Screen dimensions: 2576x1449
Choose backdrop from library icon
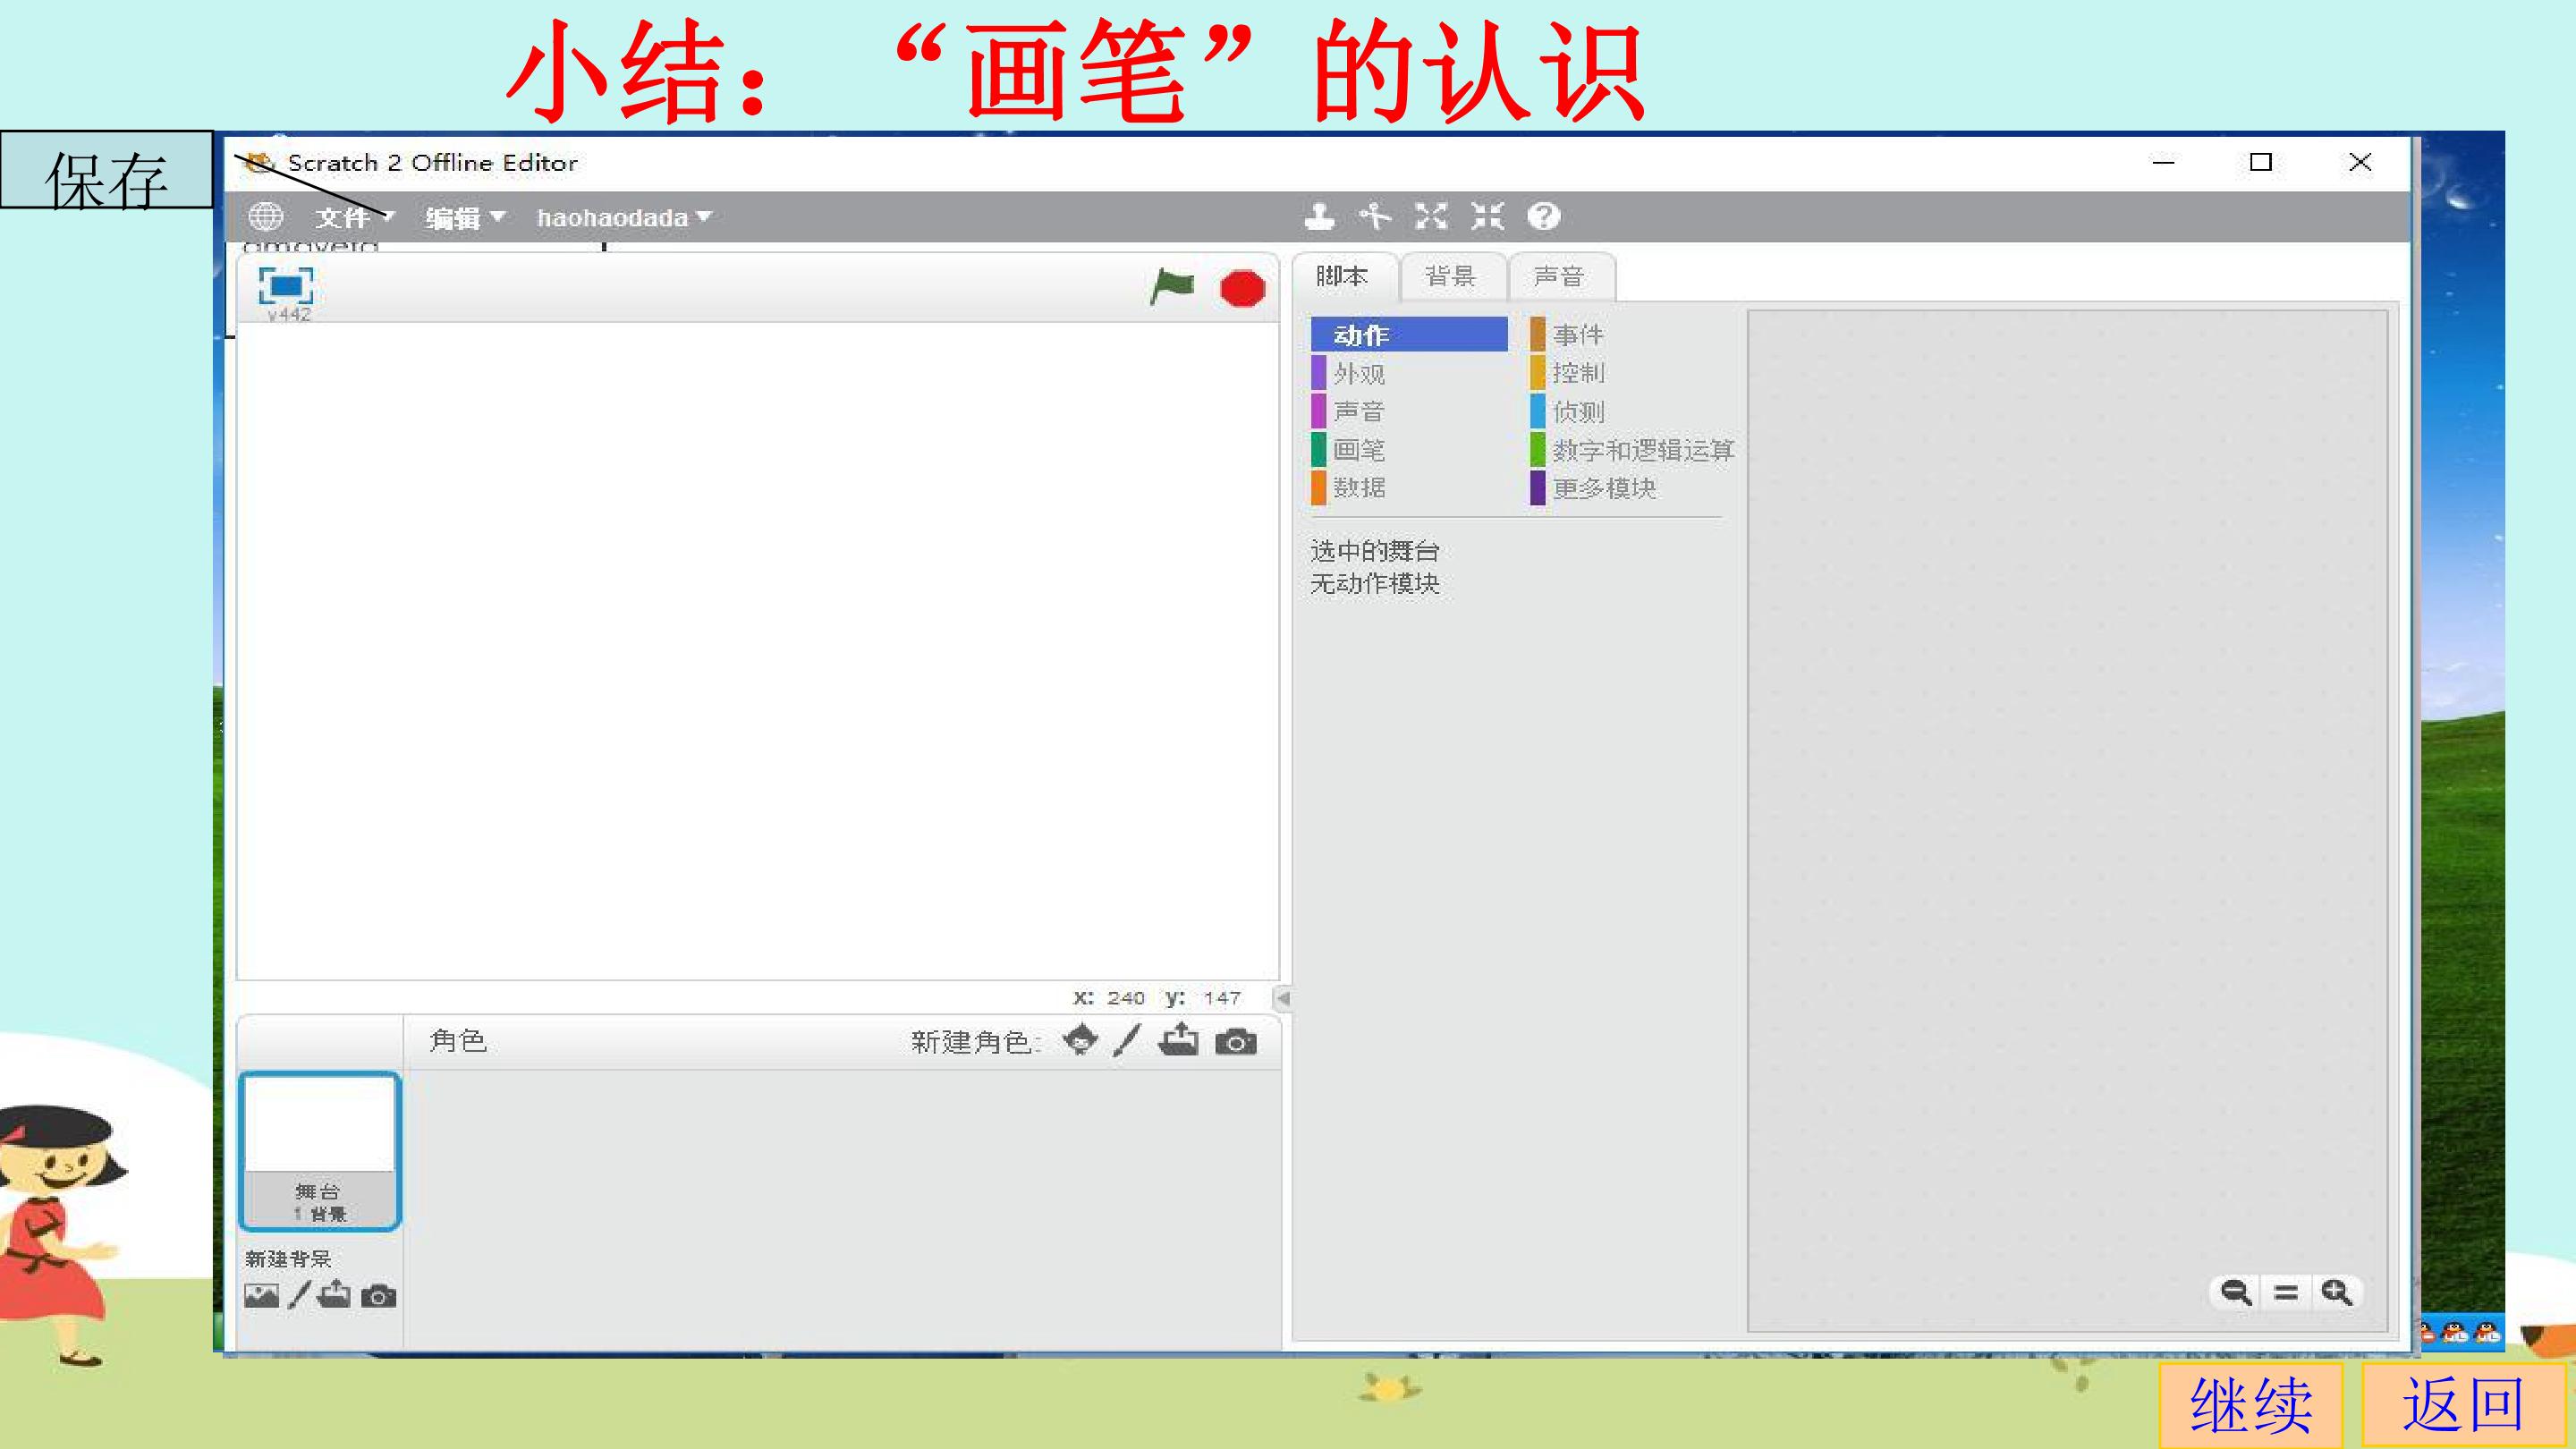(x=262, y=1295)
